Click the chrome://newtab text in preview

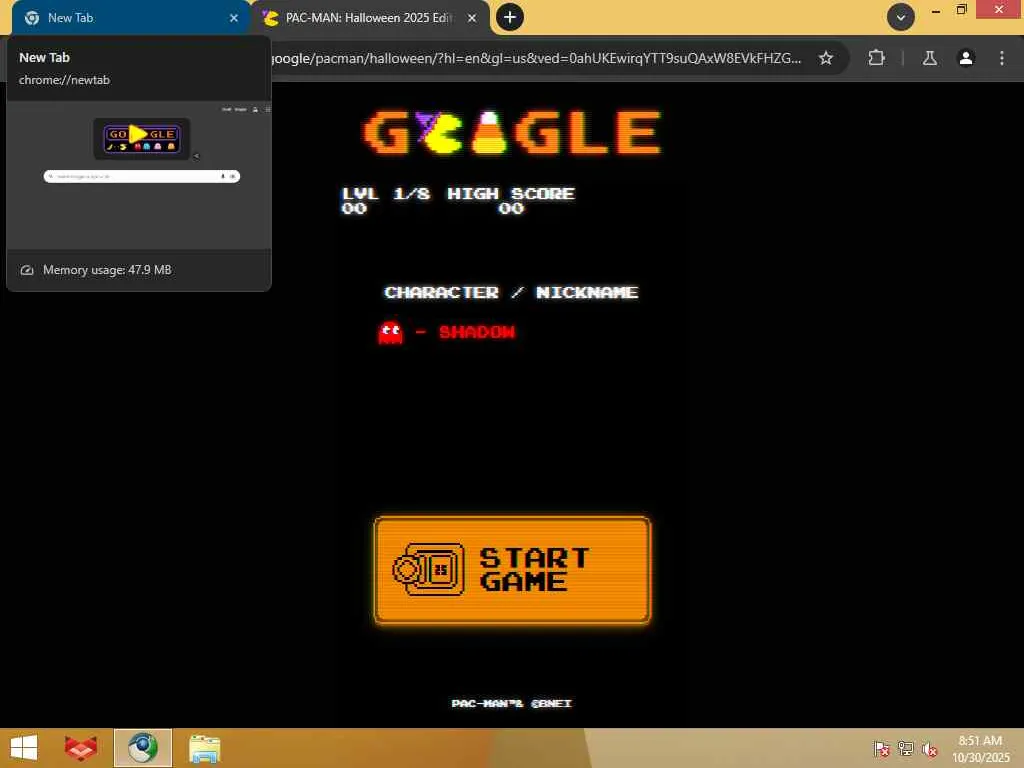(64, 80)
